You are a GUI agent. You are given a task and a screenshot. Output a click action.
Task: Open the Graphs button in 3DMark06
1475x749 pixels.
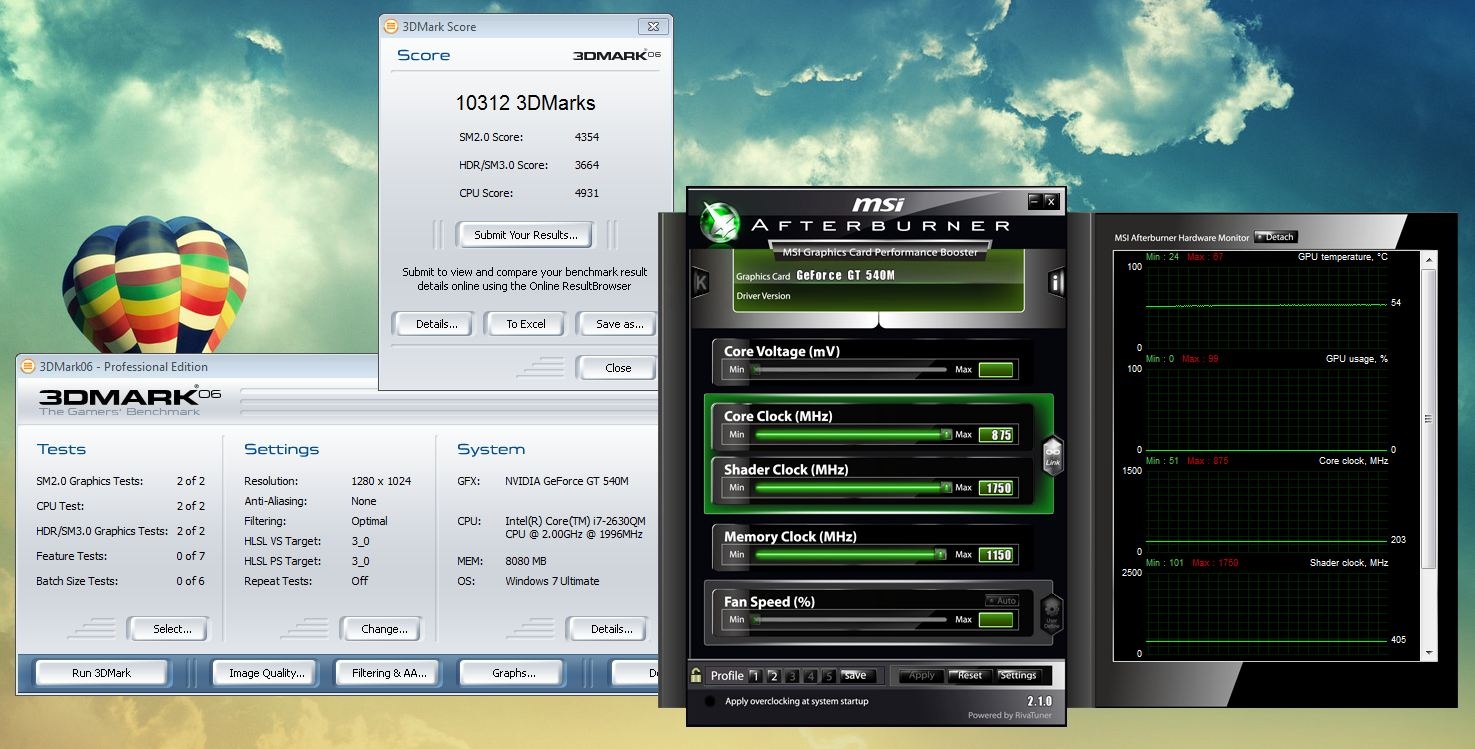coord(513,673)
